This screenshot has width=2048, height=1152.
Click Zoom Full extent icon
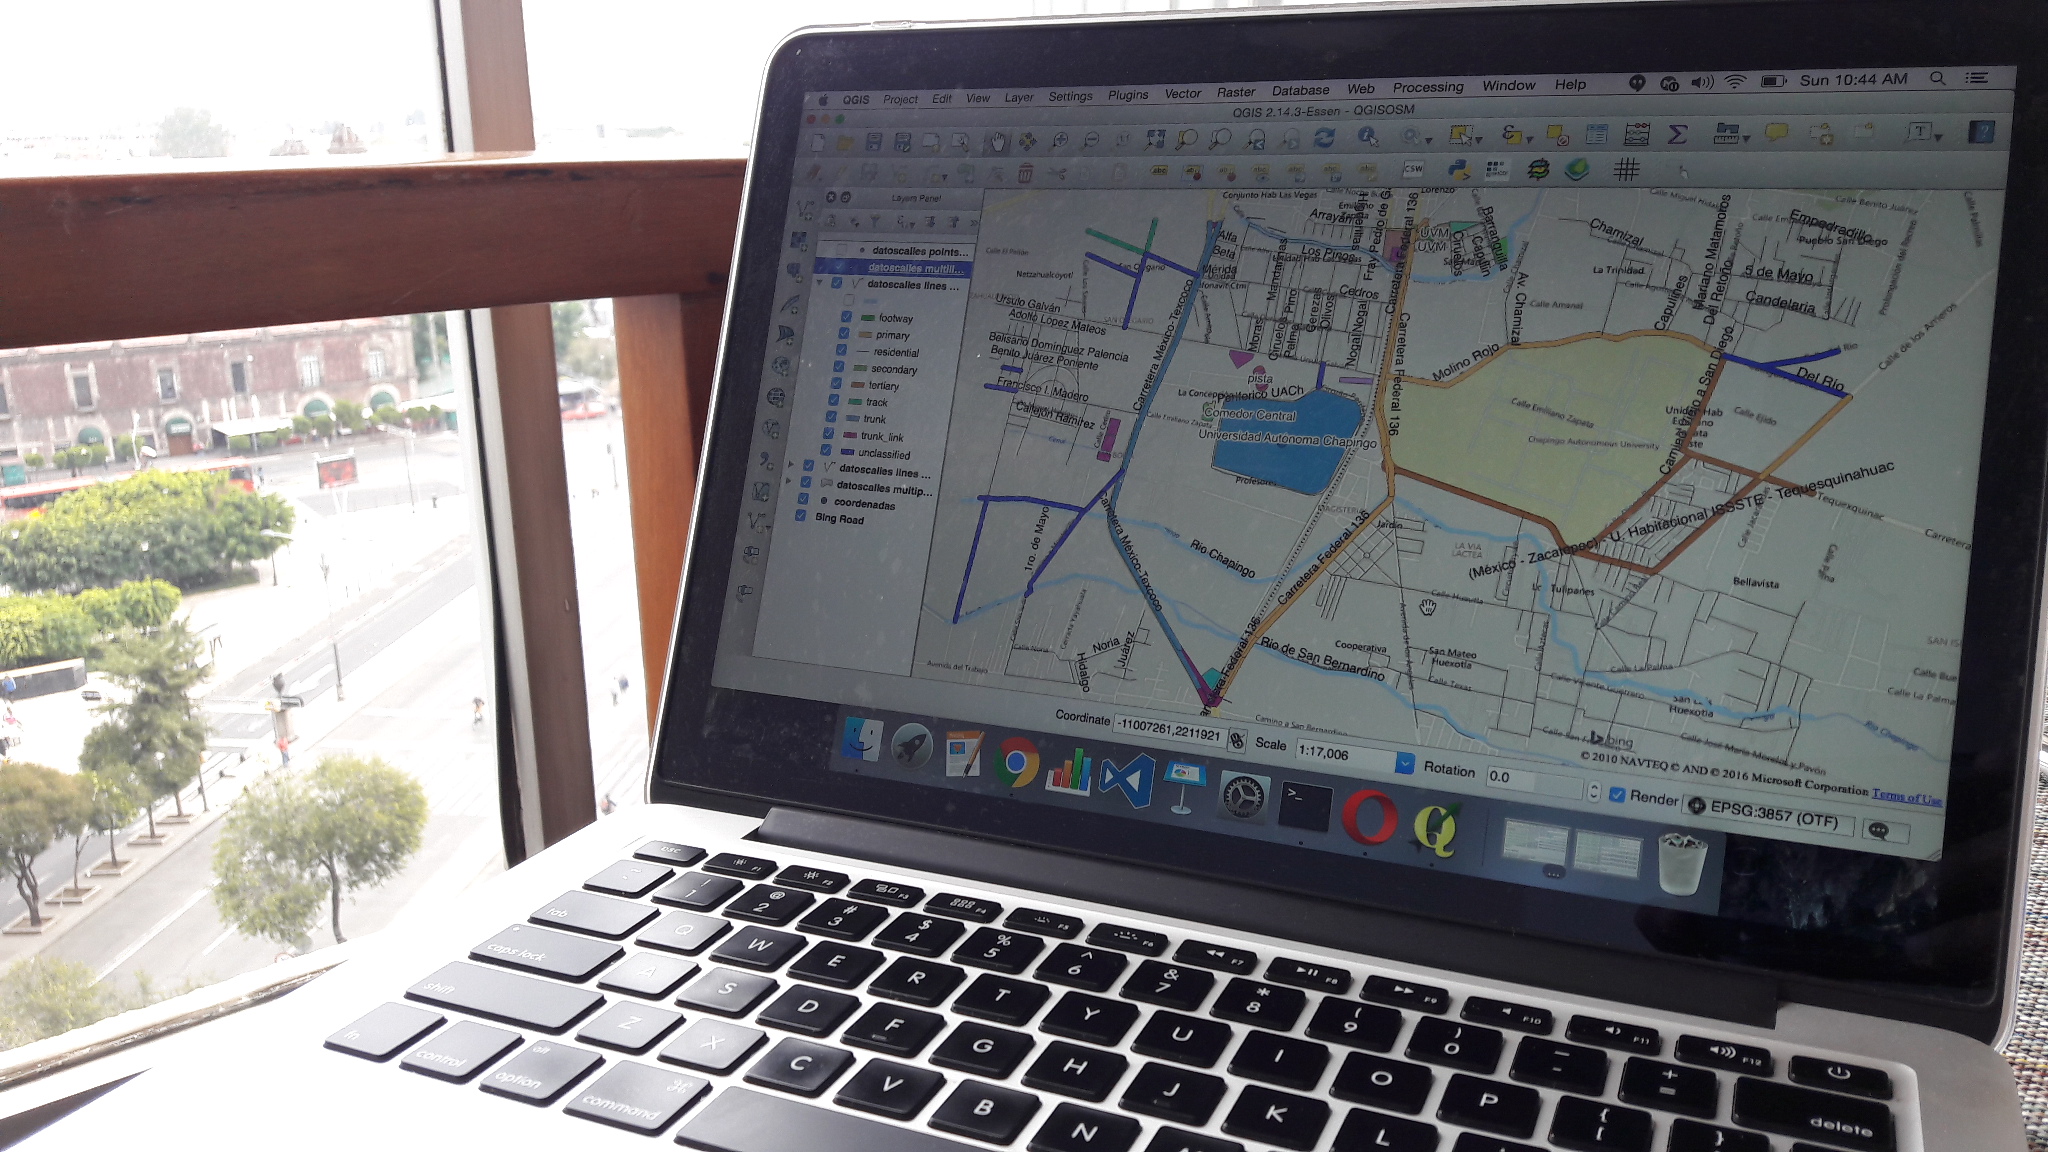(1155, 140)
